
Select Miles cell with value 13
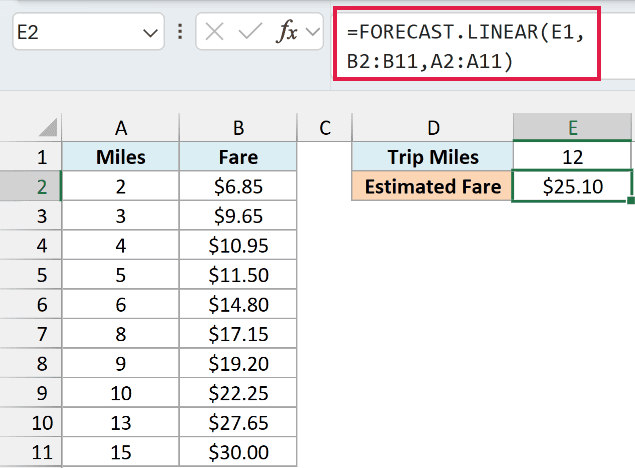pos(120,423)
